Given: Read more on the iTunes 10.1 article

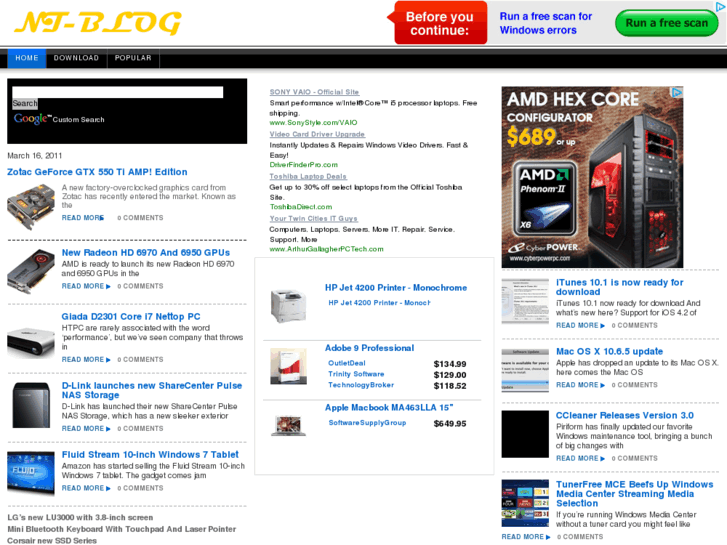Looking at the screenshot, I should click(x=580, y=326).
